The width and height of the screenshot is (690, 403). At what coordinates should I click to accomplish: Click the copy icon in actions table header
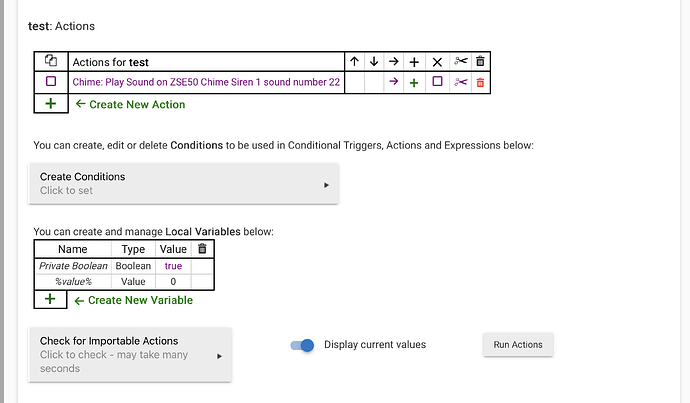pyautogui.click(x=51, y=61)
